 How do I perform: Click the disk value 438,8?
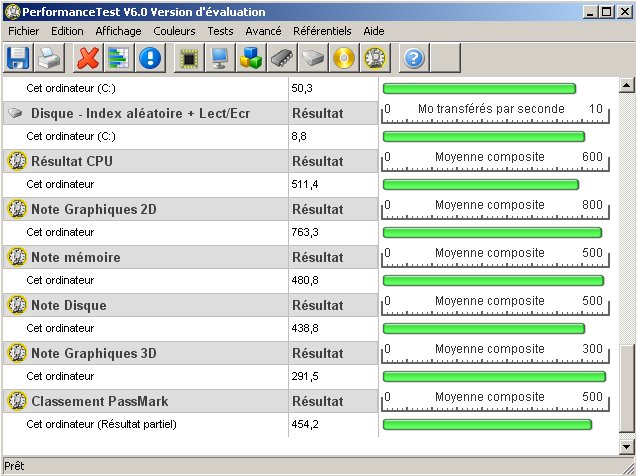coord(305,328)
